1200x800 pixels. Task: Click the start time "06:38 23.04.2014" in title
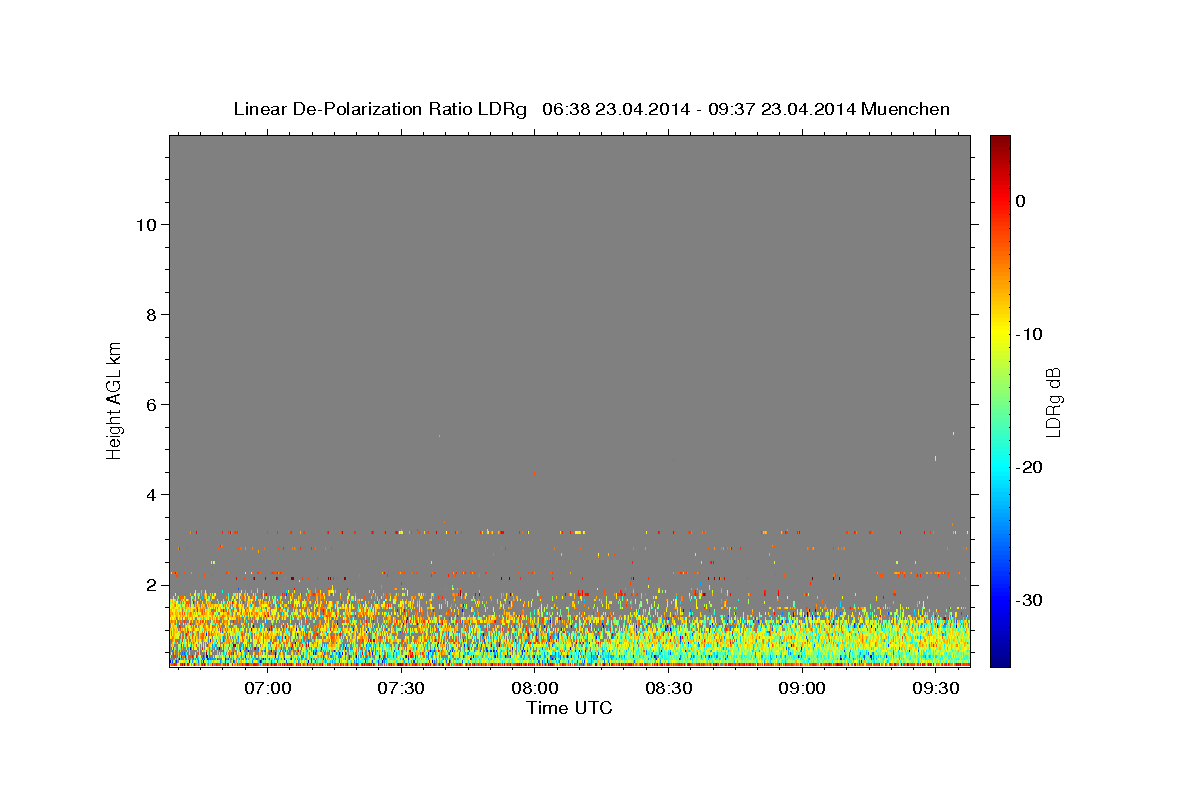click(616, 109)
